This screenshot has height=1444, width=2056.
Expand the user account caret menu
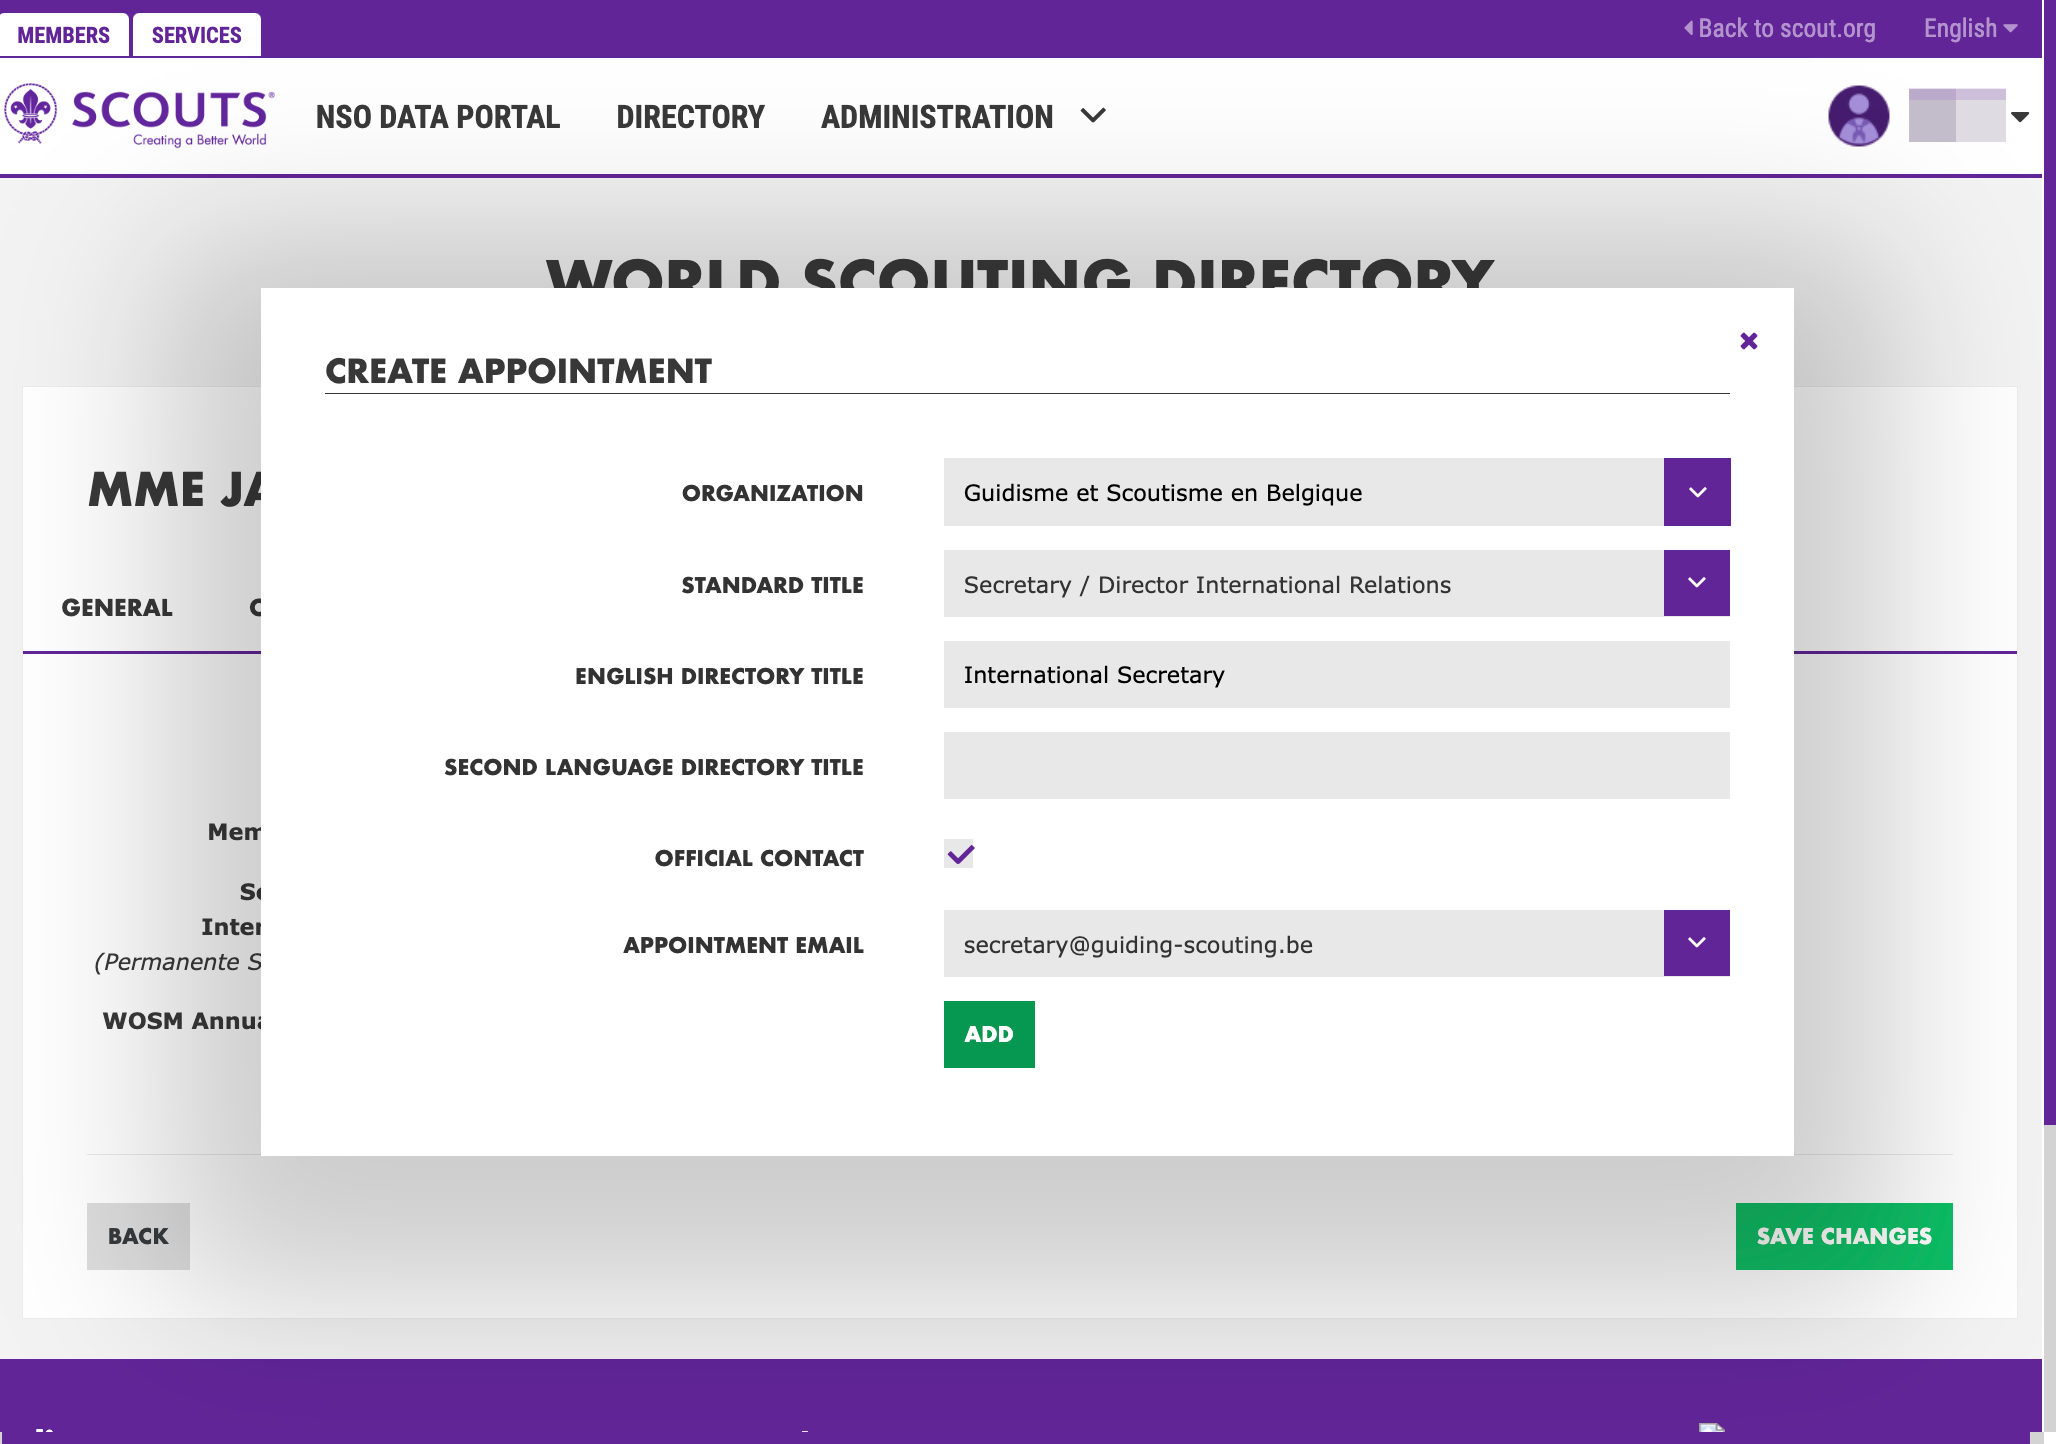(2020, 117)
